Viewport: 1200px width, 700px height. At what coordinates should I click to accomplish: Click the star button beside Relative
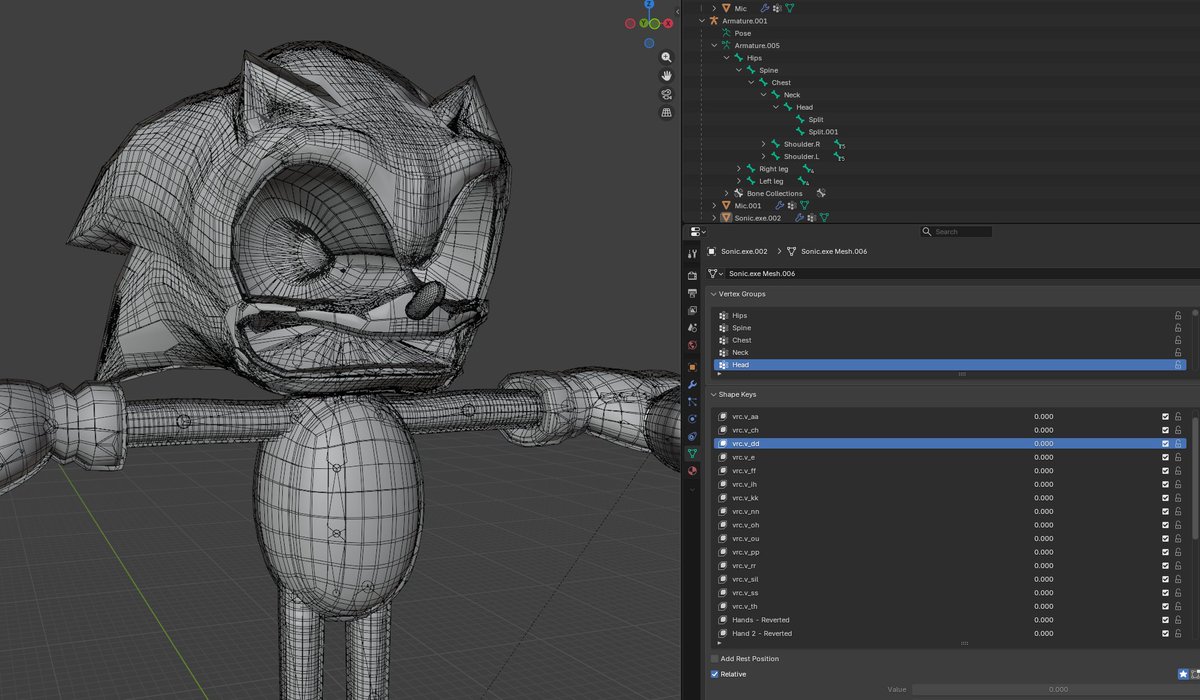coord(1184,675)
